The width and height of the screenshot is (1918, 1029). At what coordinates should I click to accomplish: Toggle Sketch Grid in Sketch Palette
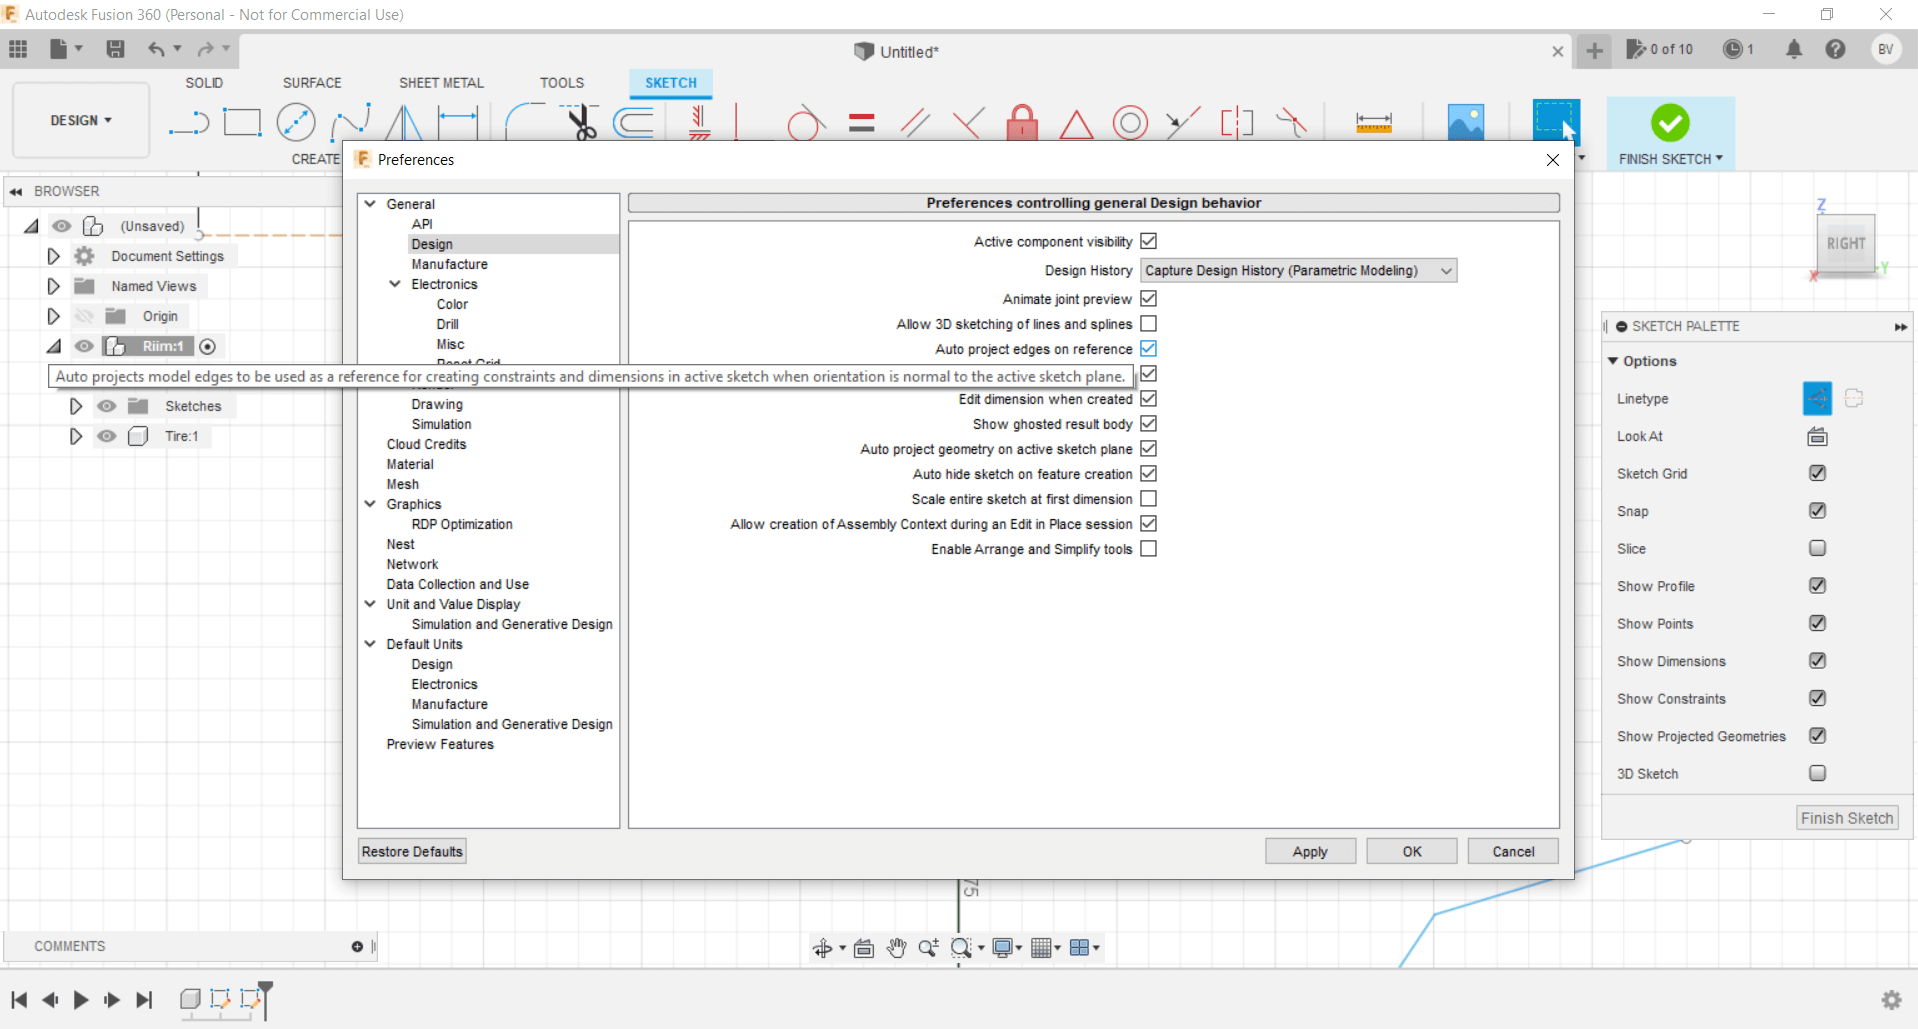(x=1818, y=473)
